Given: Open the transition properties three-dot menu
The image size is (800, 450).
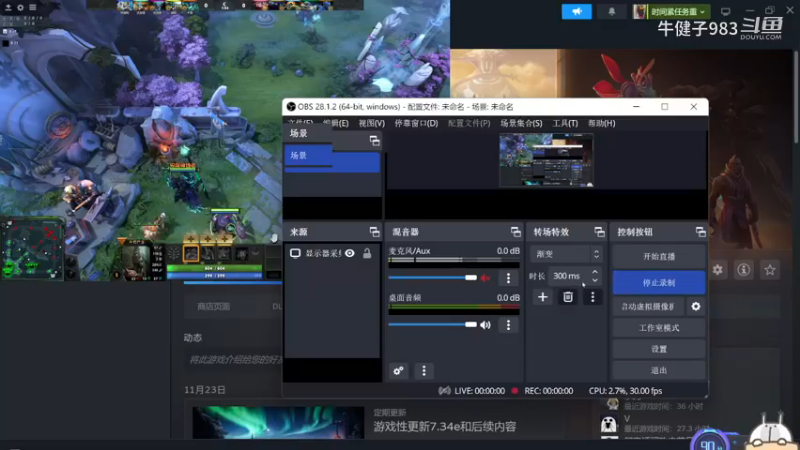Looking at the screenshot, I should (x=592, y=297).
